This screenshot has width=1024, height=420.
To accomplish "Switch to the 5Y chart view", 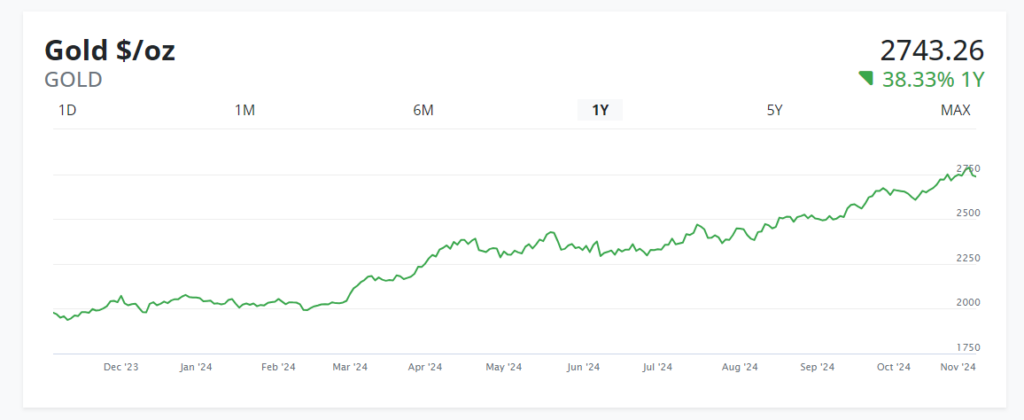I will pyautogui.click(x=775, y=110).
